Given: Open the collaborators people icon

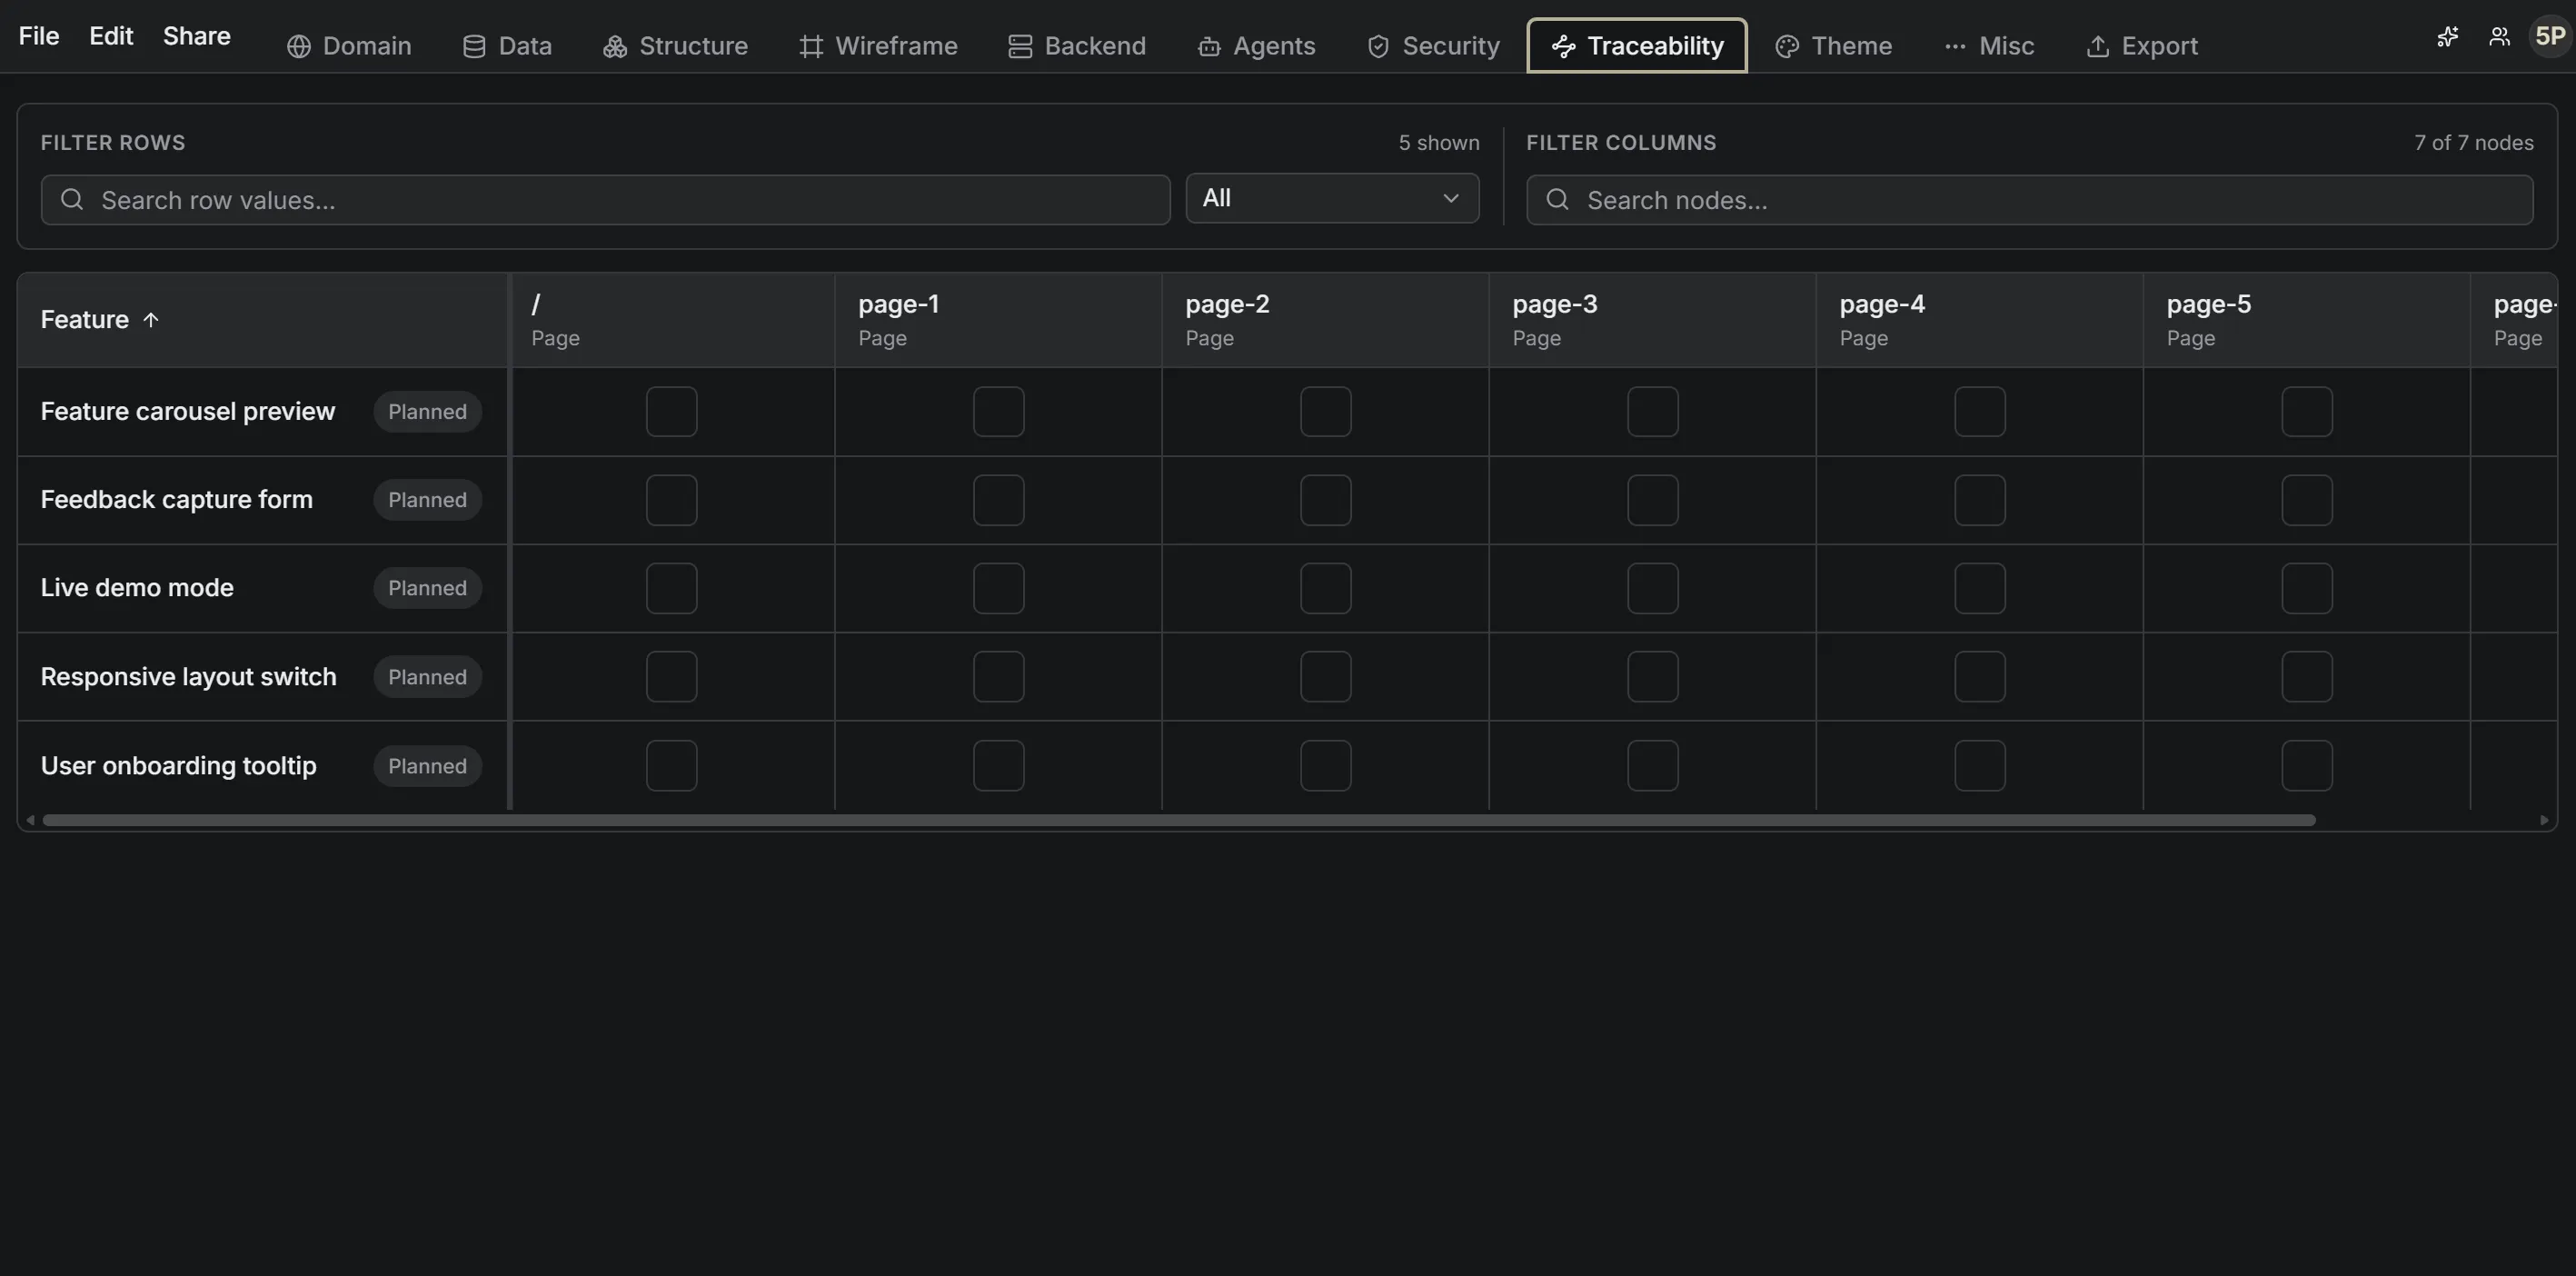Looking at the screenshot, I should click(2499, 37).
